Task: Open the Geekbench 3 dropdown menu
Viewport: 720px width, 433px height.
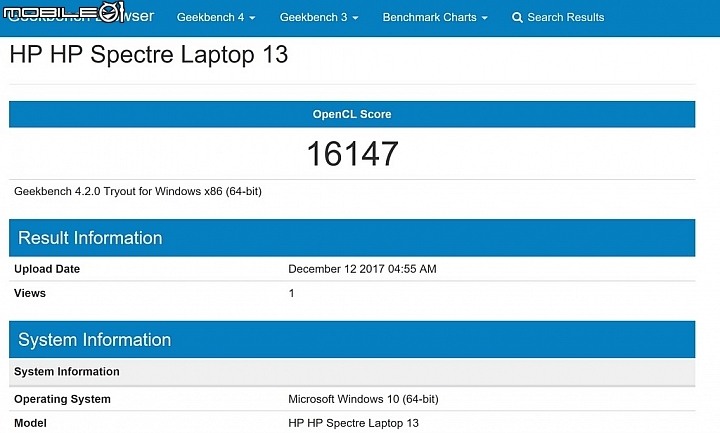Action: (x=319, y=17)
